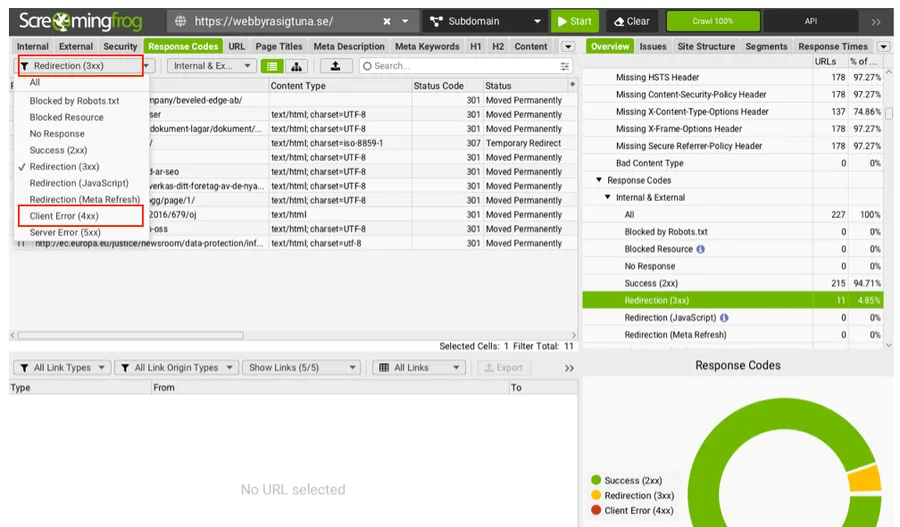
Task: Open the All Link Types filter dropdown
Action: pos(62,367)
